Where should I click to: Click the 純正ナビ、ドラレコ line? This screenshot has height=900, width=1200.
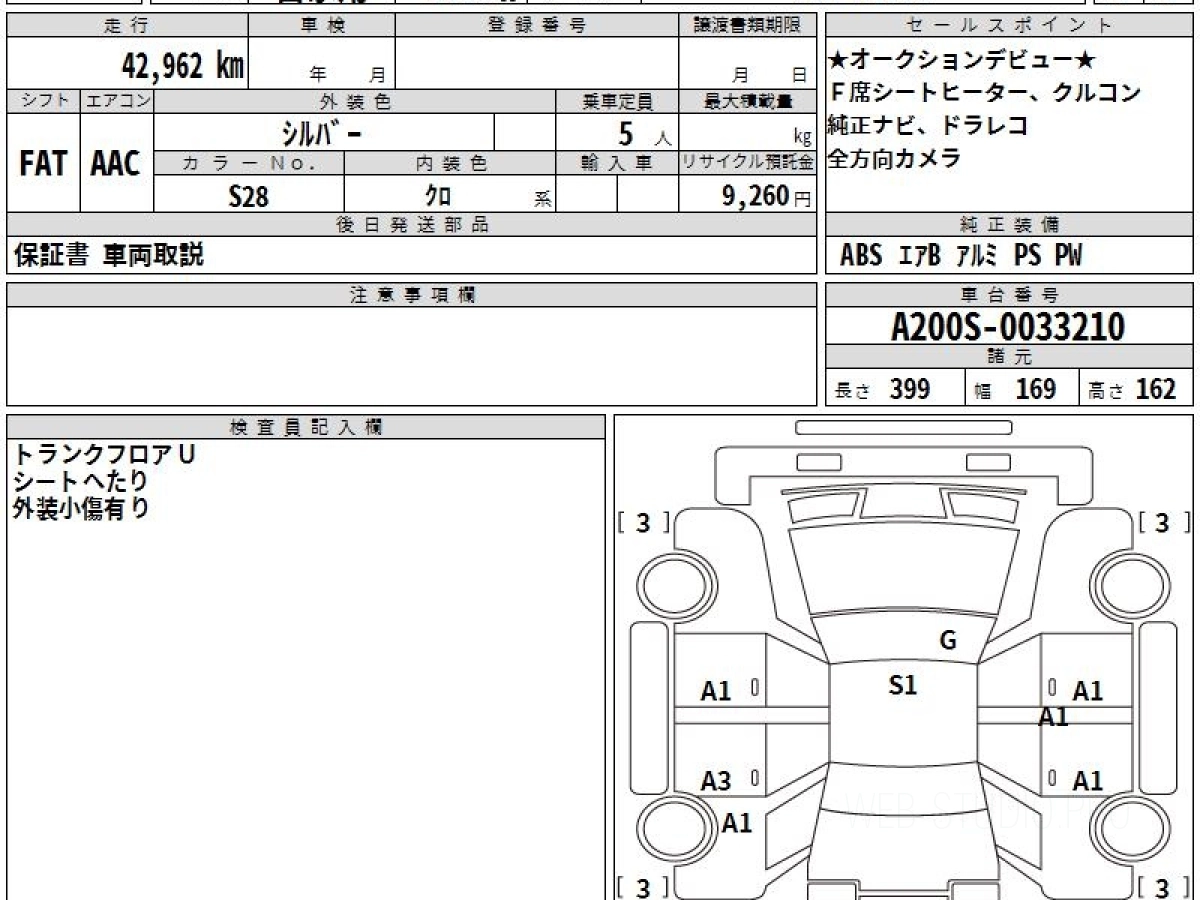(928, 125)
